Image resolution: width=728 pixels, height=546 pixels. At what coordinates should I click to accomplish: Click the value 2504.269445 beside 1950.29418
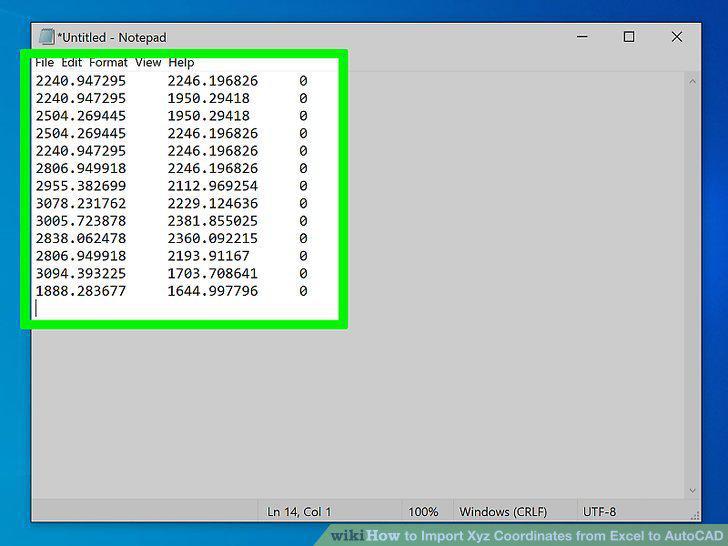point(81,116)
